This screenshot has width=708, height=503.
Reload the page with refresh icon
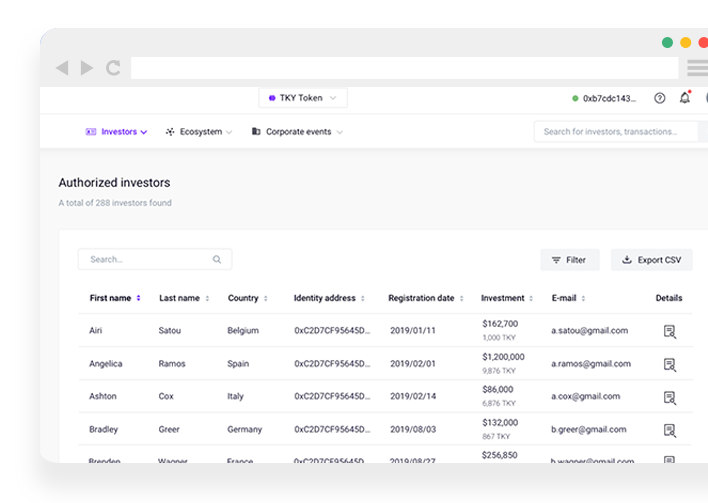point(113,68)
